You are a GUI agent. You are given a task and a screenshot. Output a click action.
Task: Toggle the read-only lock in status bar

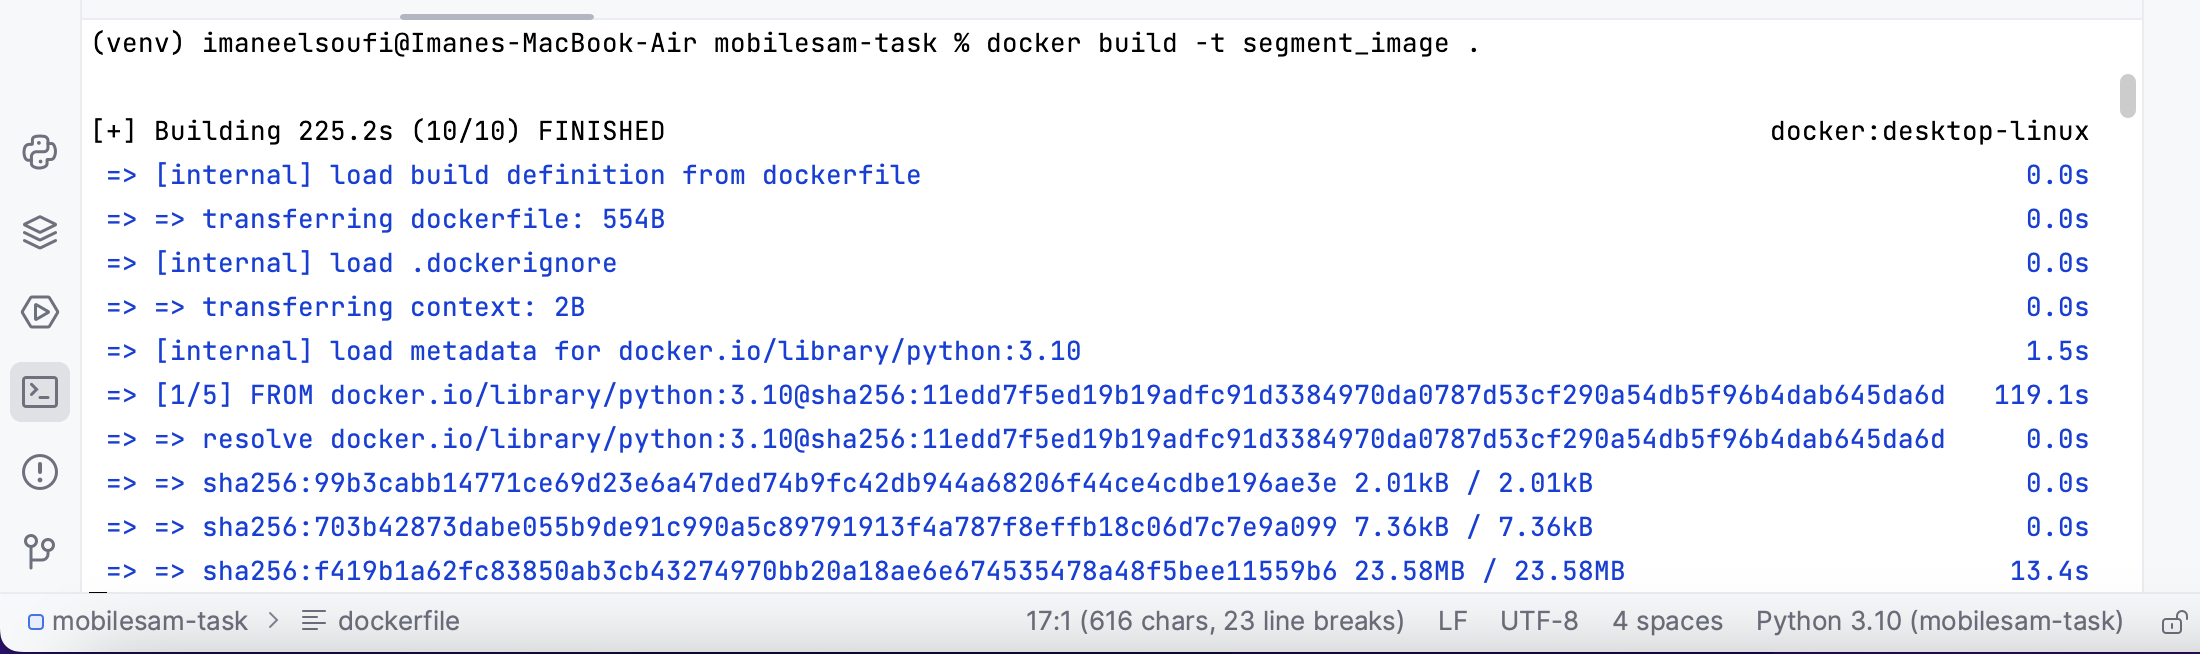[x=2173, y=623]
